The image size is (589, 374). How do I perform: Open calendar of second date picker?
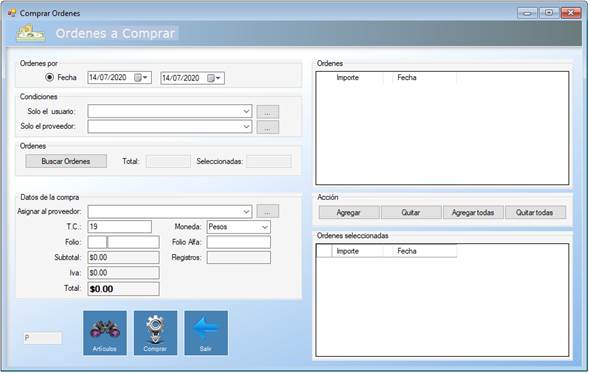pyautogui.click(x=214, y=78)
